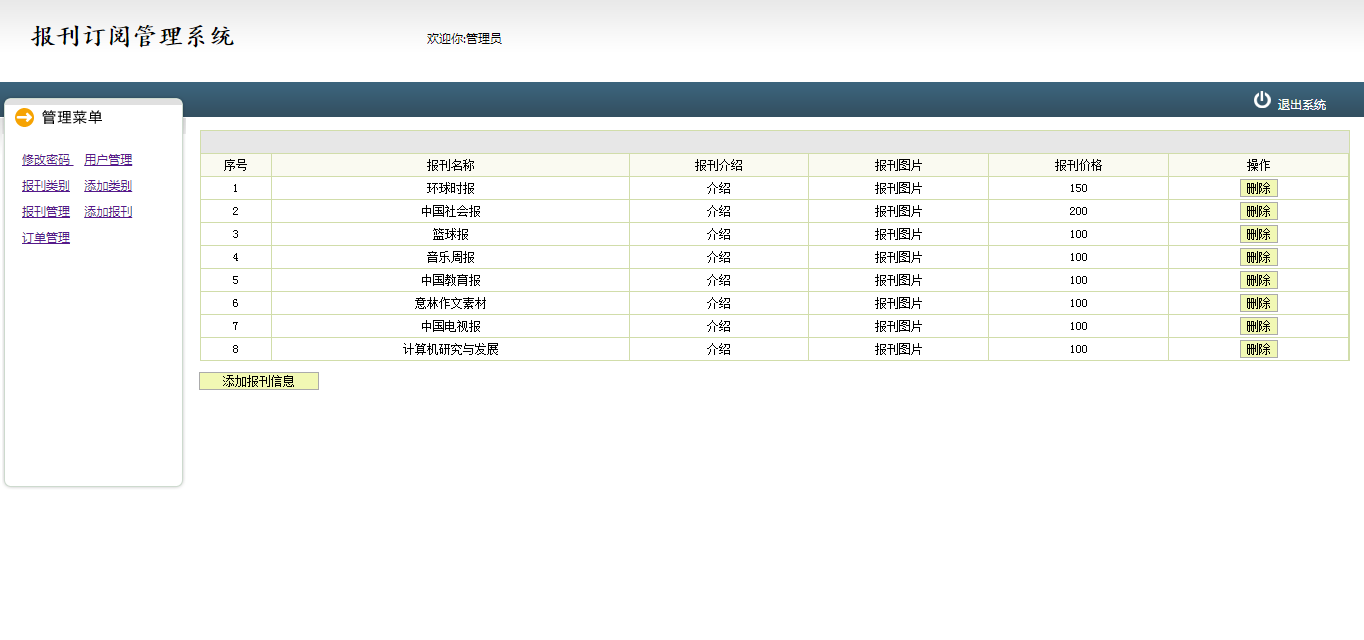Click the 报刊名称 column header

450,165
